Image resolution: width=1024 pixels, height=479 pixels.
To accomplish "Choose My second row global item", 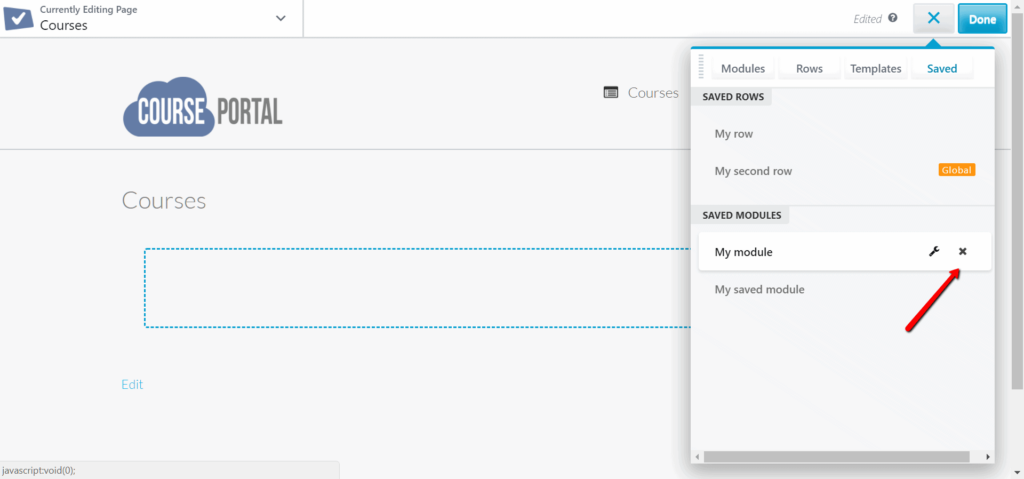I will point(753,171).
